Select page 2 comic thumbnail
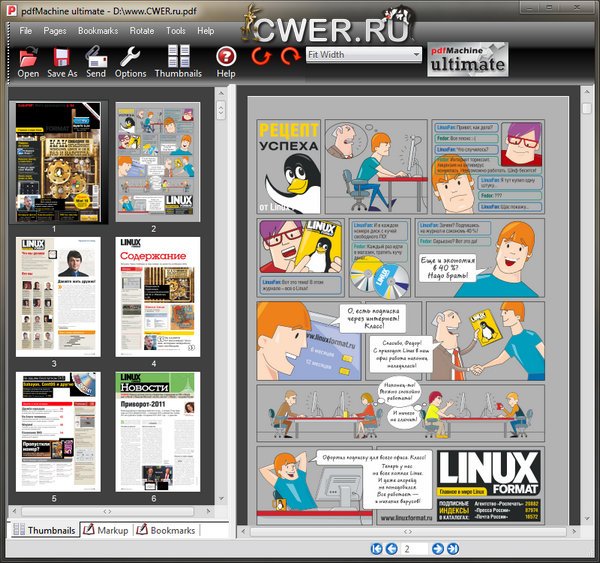 [x=158, y=162]
